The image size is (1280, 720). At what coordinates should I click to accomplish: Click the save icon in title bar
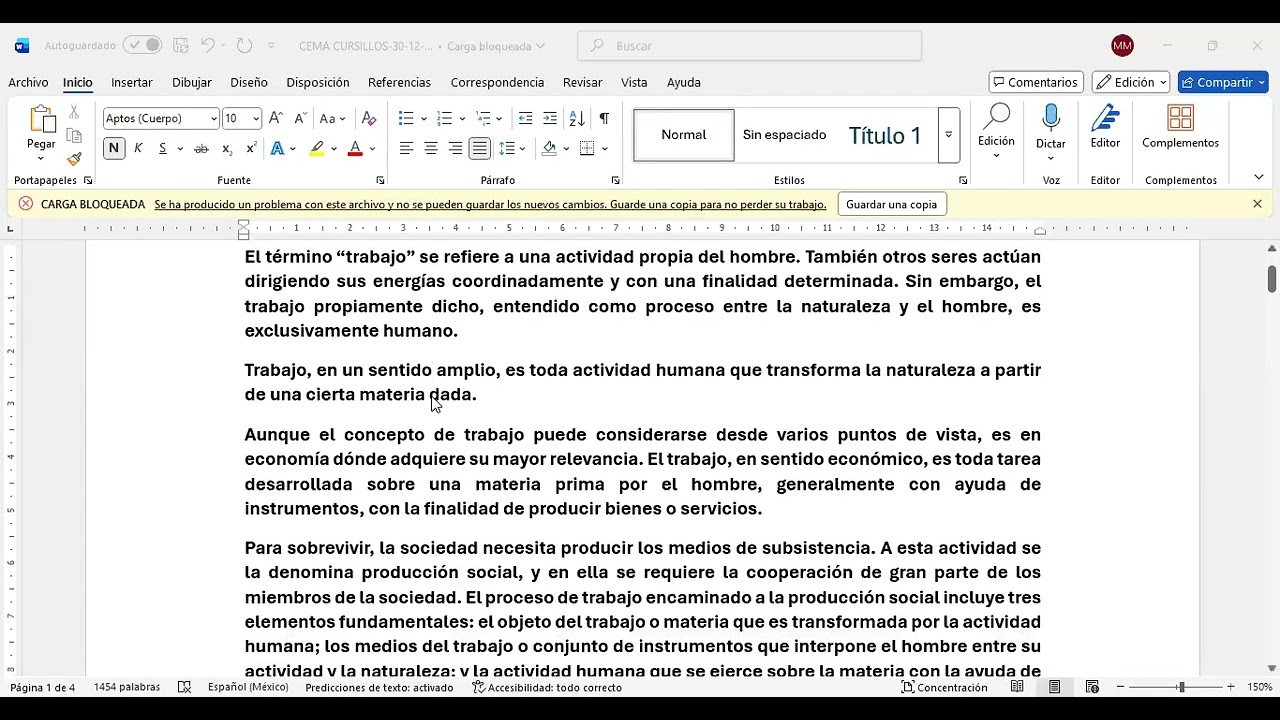pos(181,45)
